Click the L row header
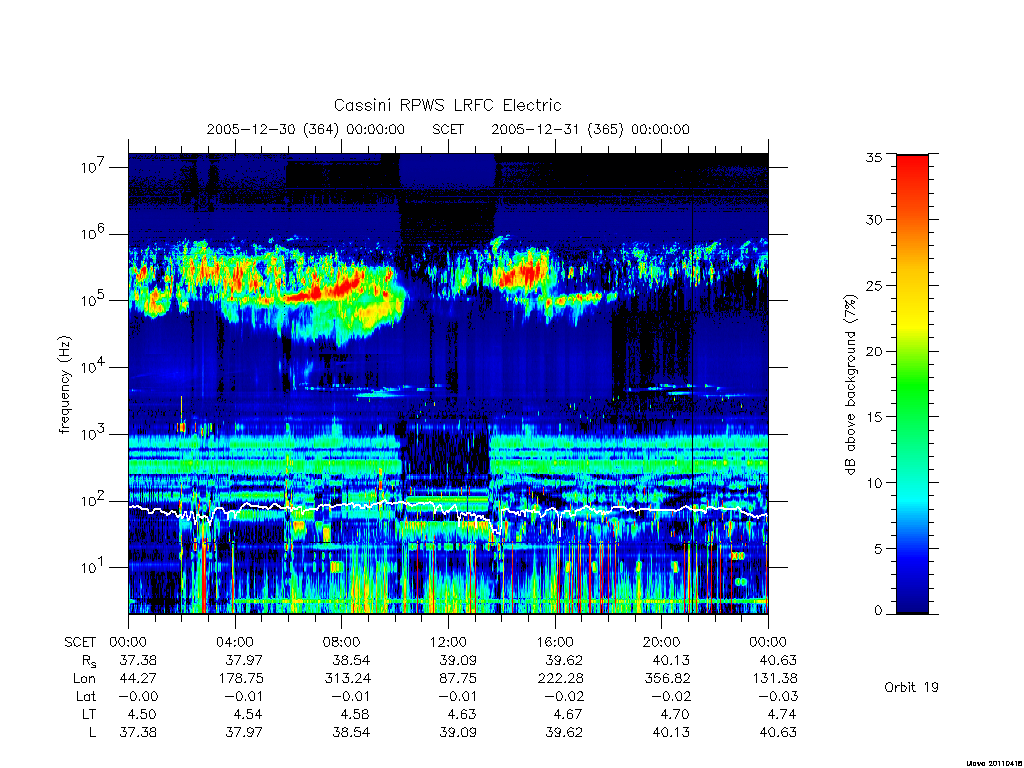This screenshot has width=1024, height=768. (x=92, y=733)
